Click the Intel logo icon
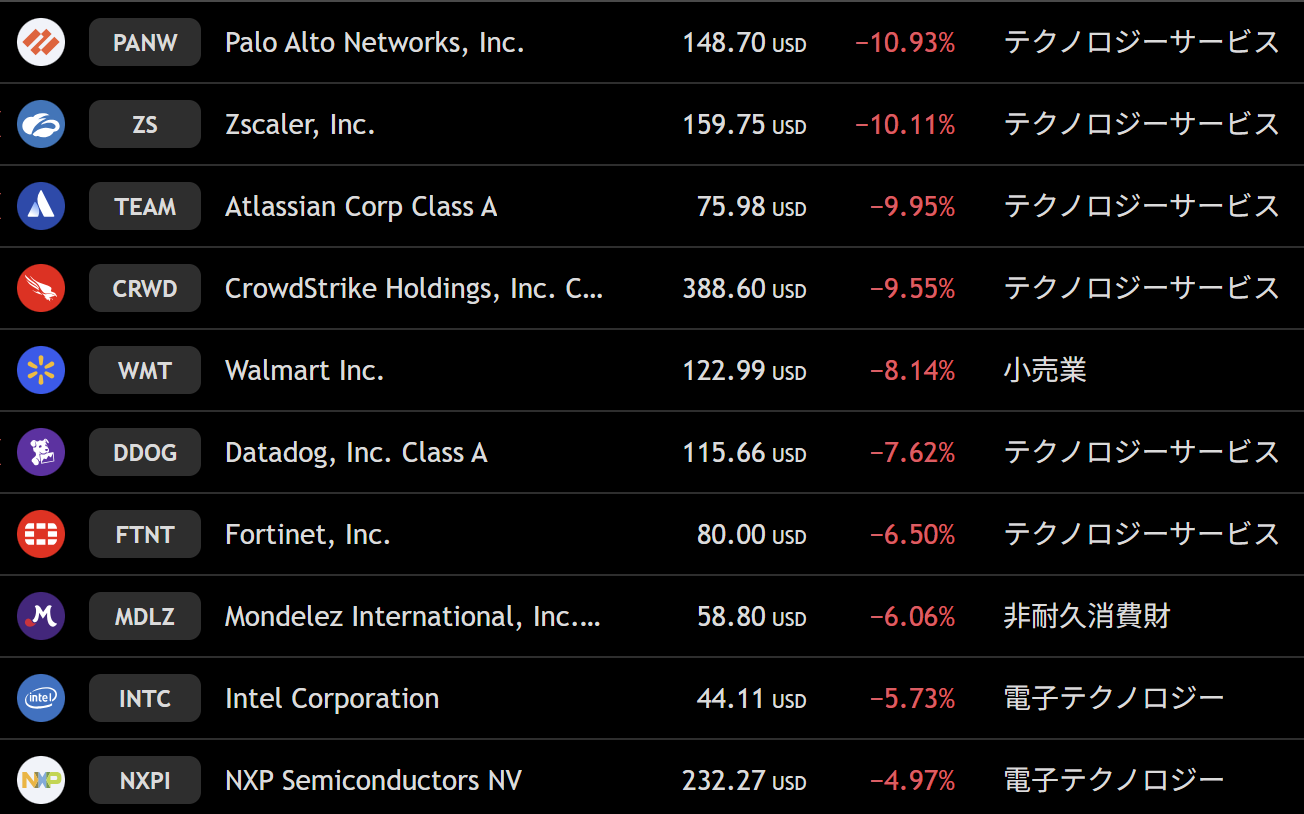Screen dimensions: 1304x814 click(x=41, y=699)
